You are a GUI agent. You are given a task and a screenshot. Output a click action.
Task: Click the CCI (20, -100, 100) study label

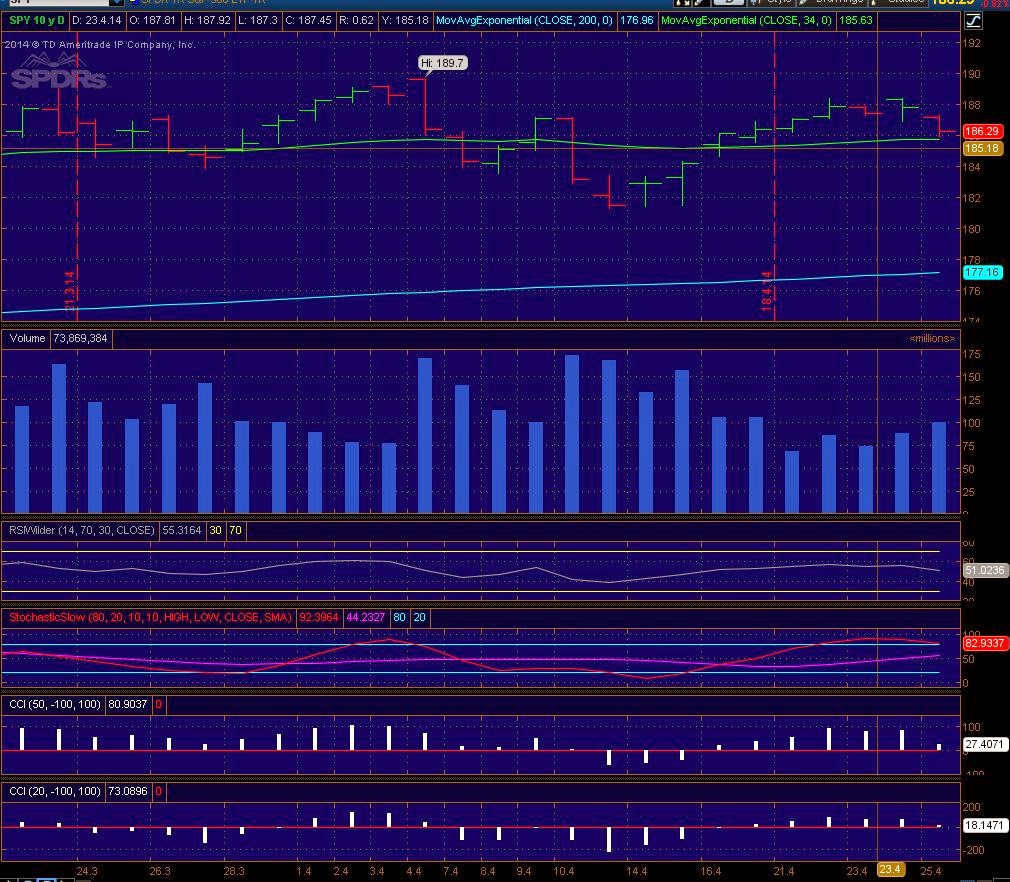tap(55, 791)
